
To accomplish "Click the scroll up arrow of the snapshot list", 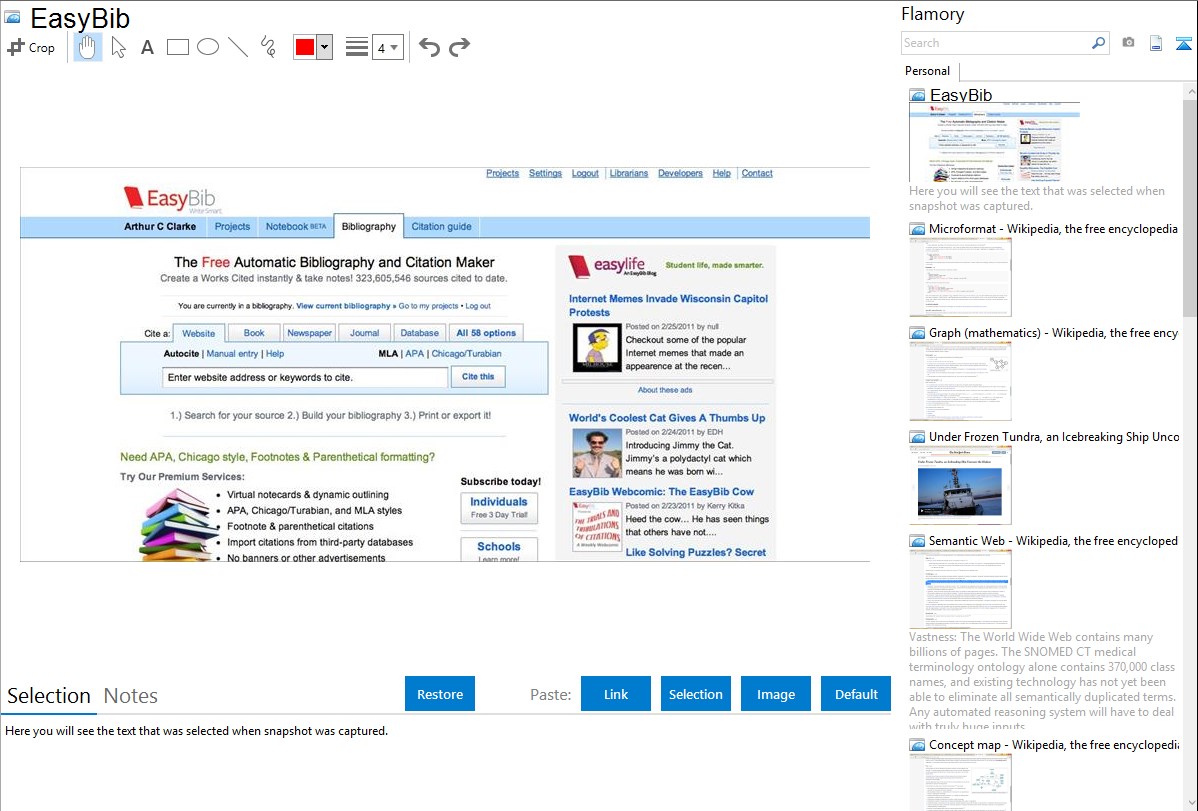I will pos(1190,91).
